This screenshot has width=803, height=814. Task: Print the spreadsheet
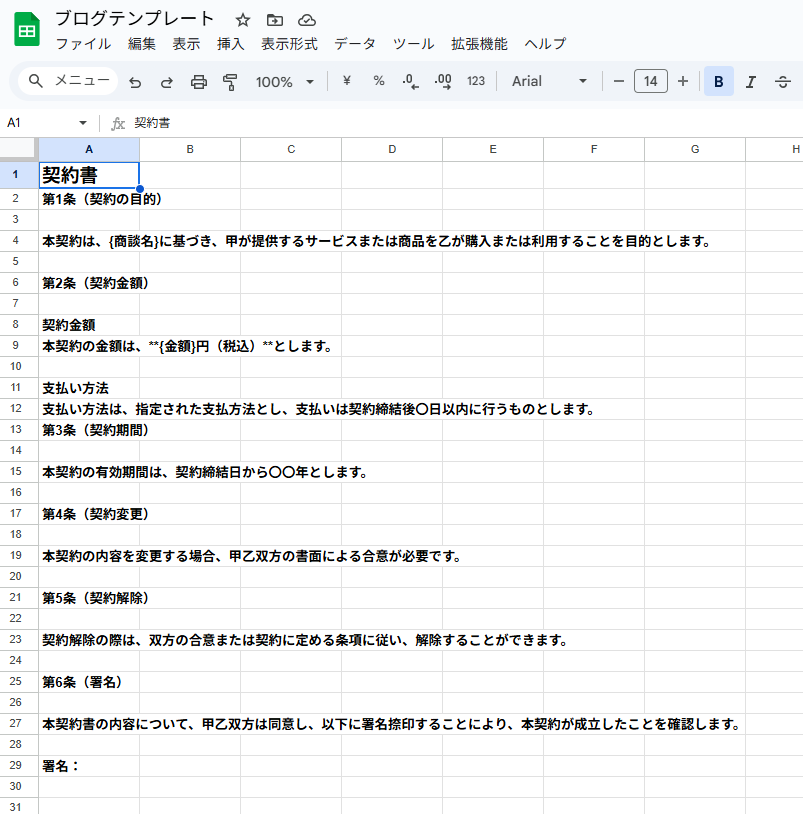tap(199, 82)
